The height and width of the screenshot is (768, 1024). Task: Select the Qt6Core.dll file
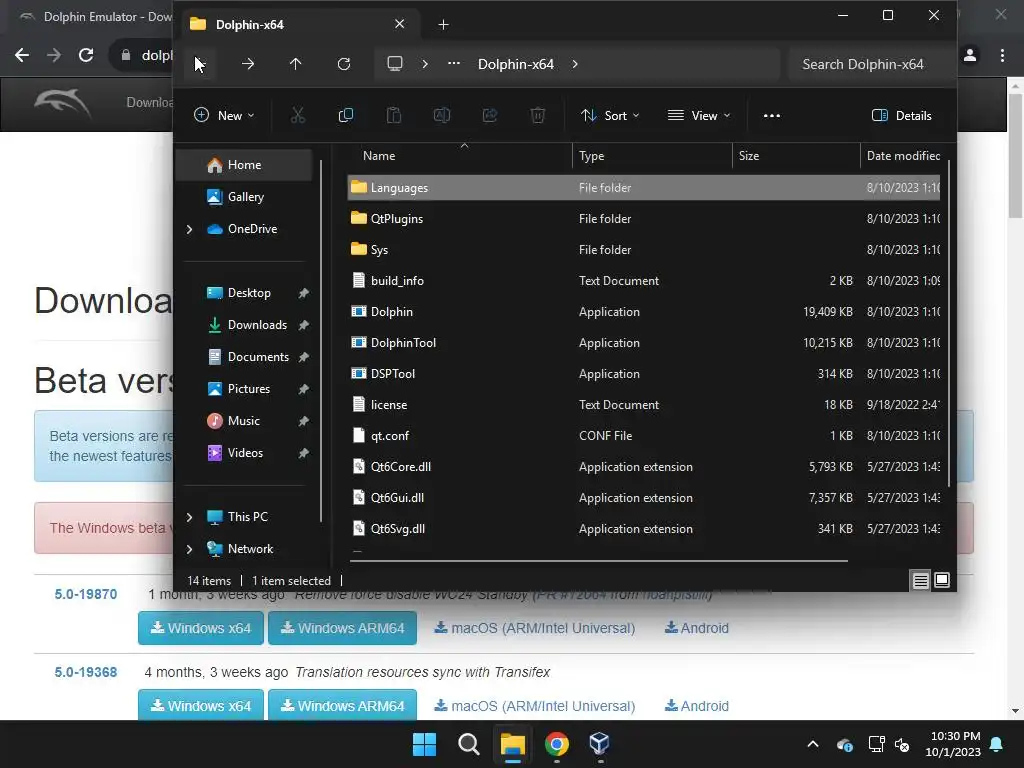coord(643,467)
